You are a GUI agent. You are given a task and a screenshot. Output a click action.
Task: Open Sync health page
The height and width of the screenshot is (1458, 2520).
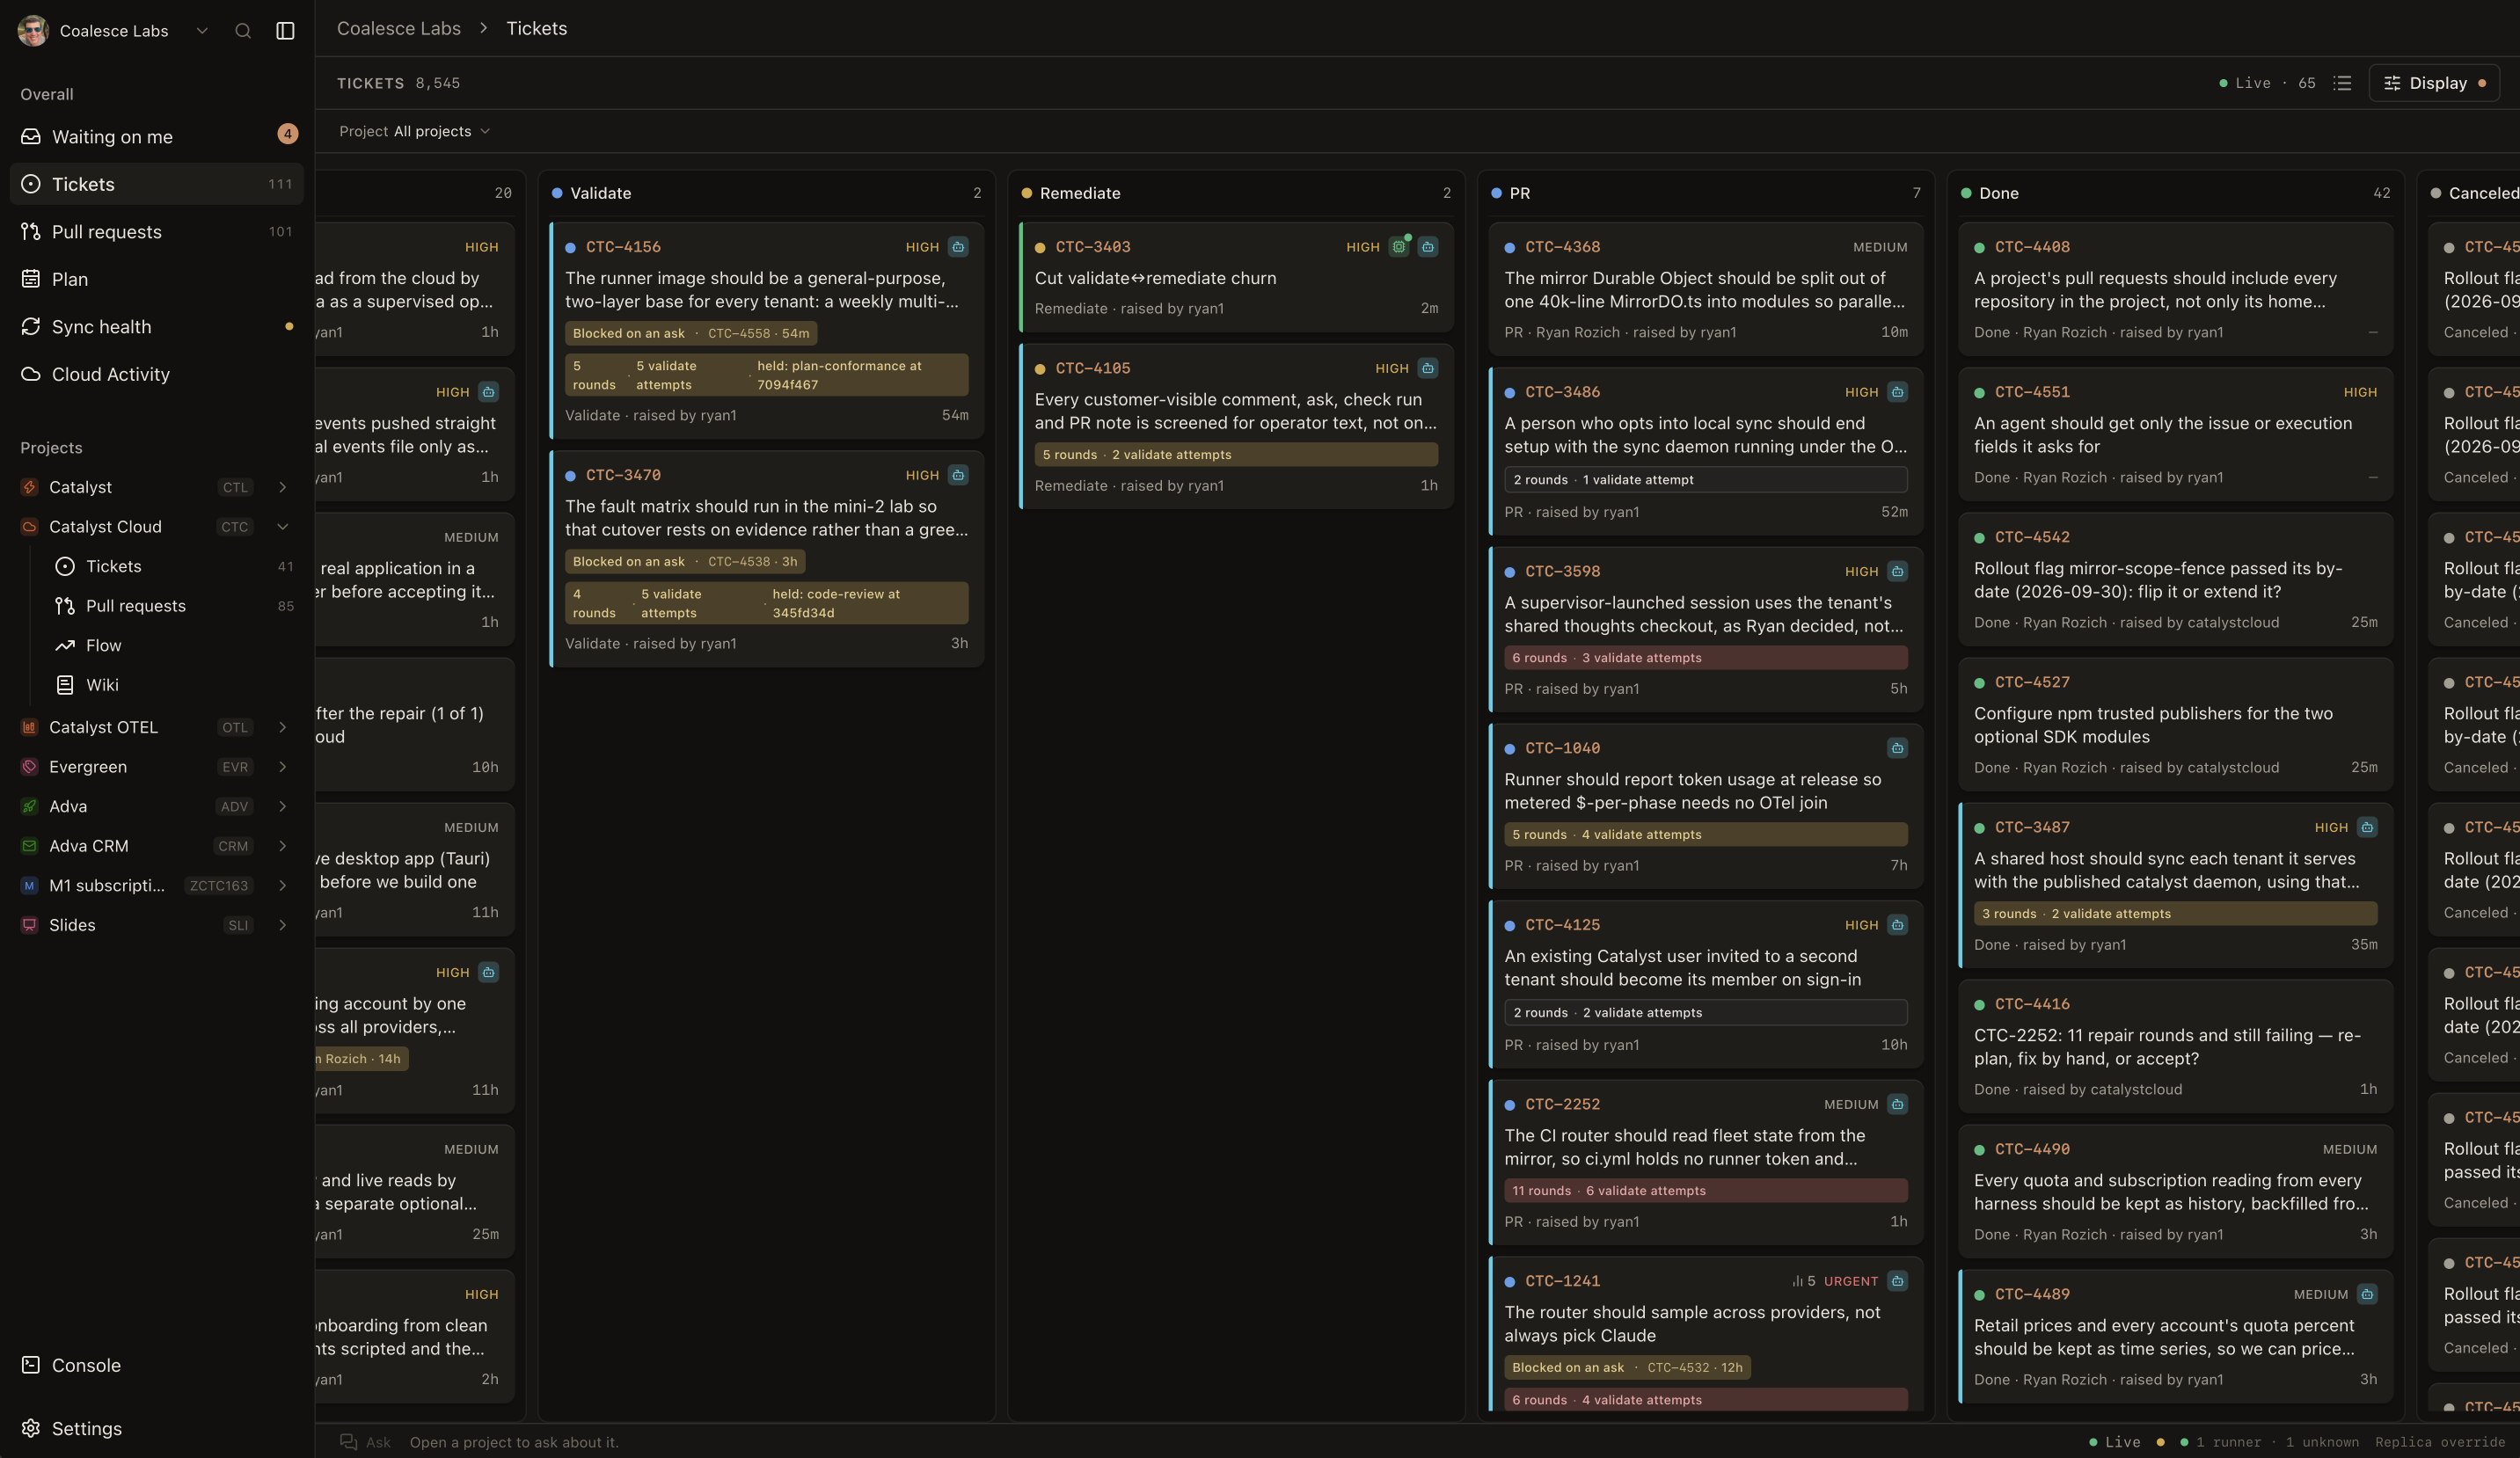click(x=157, y=326)
